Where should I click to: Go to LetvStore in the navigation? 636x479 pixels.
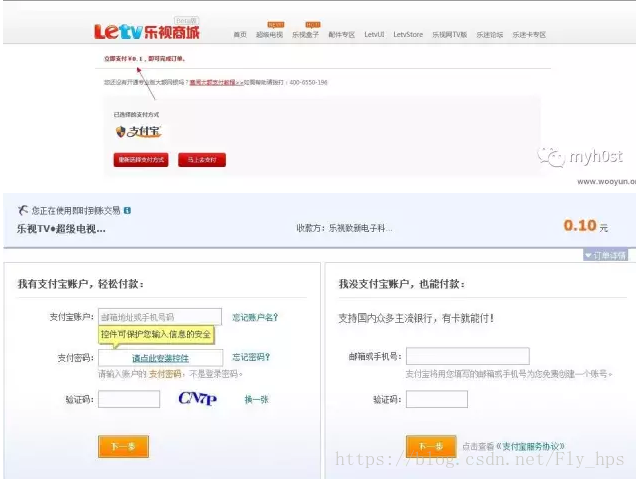pyautogui.click(x=408, y=34)
